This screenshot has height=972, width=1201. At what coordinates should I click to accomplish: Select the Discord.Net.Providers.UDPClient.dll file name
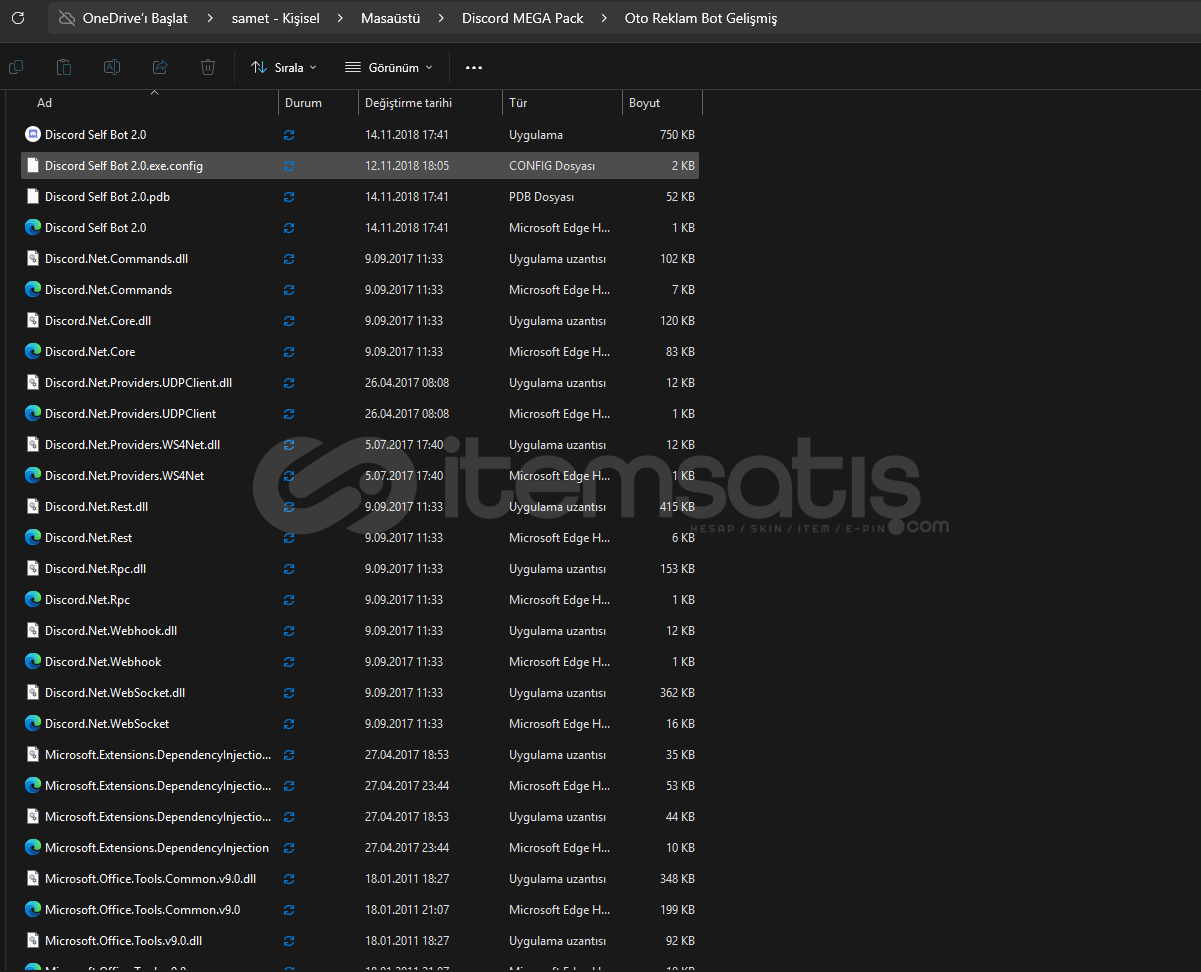click(x=138, y=383)
